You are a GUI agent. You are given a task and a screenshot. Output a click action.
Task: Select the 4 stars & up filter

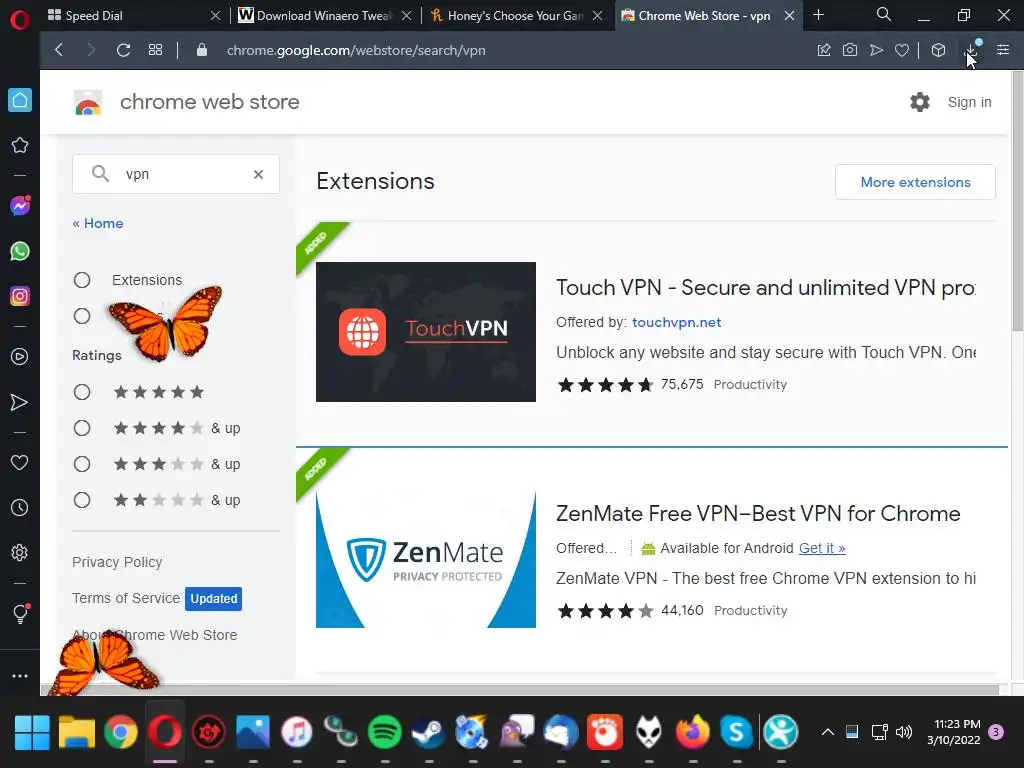(x=82, y=428)
